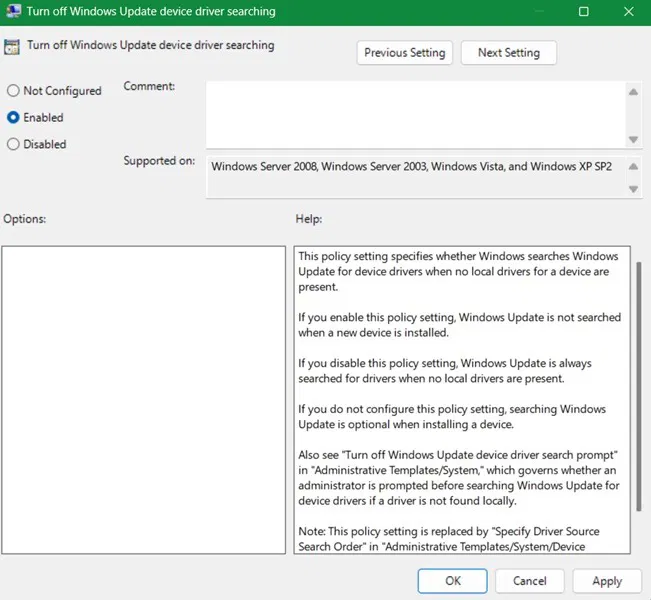
Task: Click the Comment: label
Action: (149, 86)
